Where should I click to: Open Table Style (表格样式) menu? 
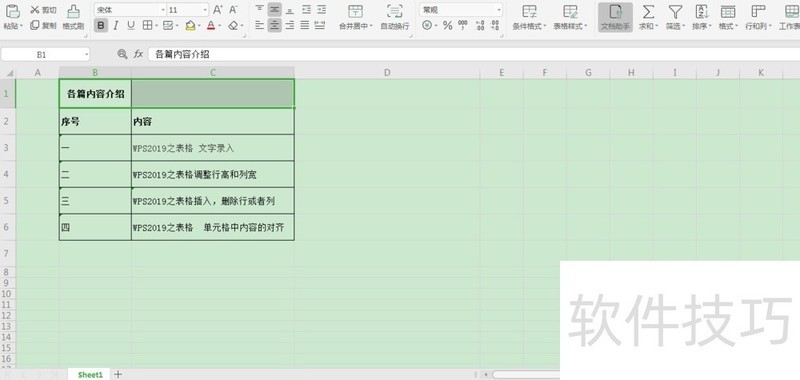pos(570,17)
